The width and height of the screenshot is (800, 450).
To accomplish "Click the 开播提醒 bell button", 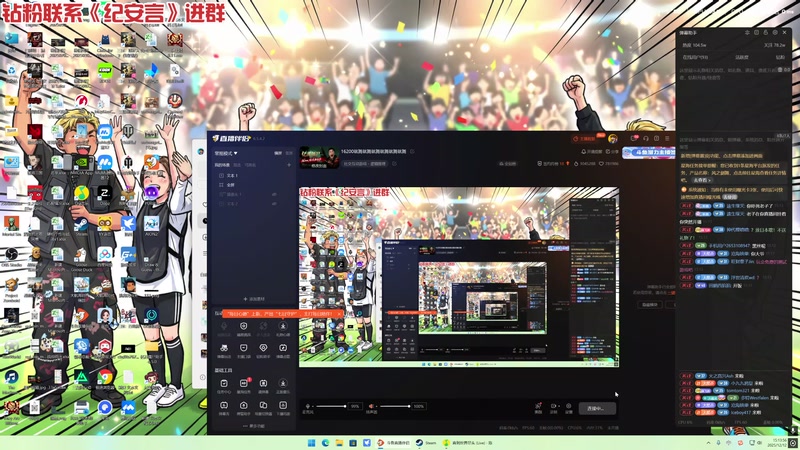I will point(592,152).
